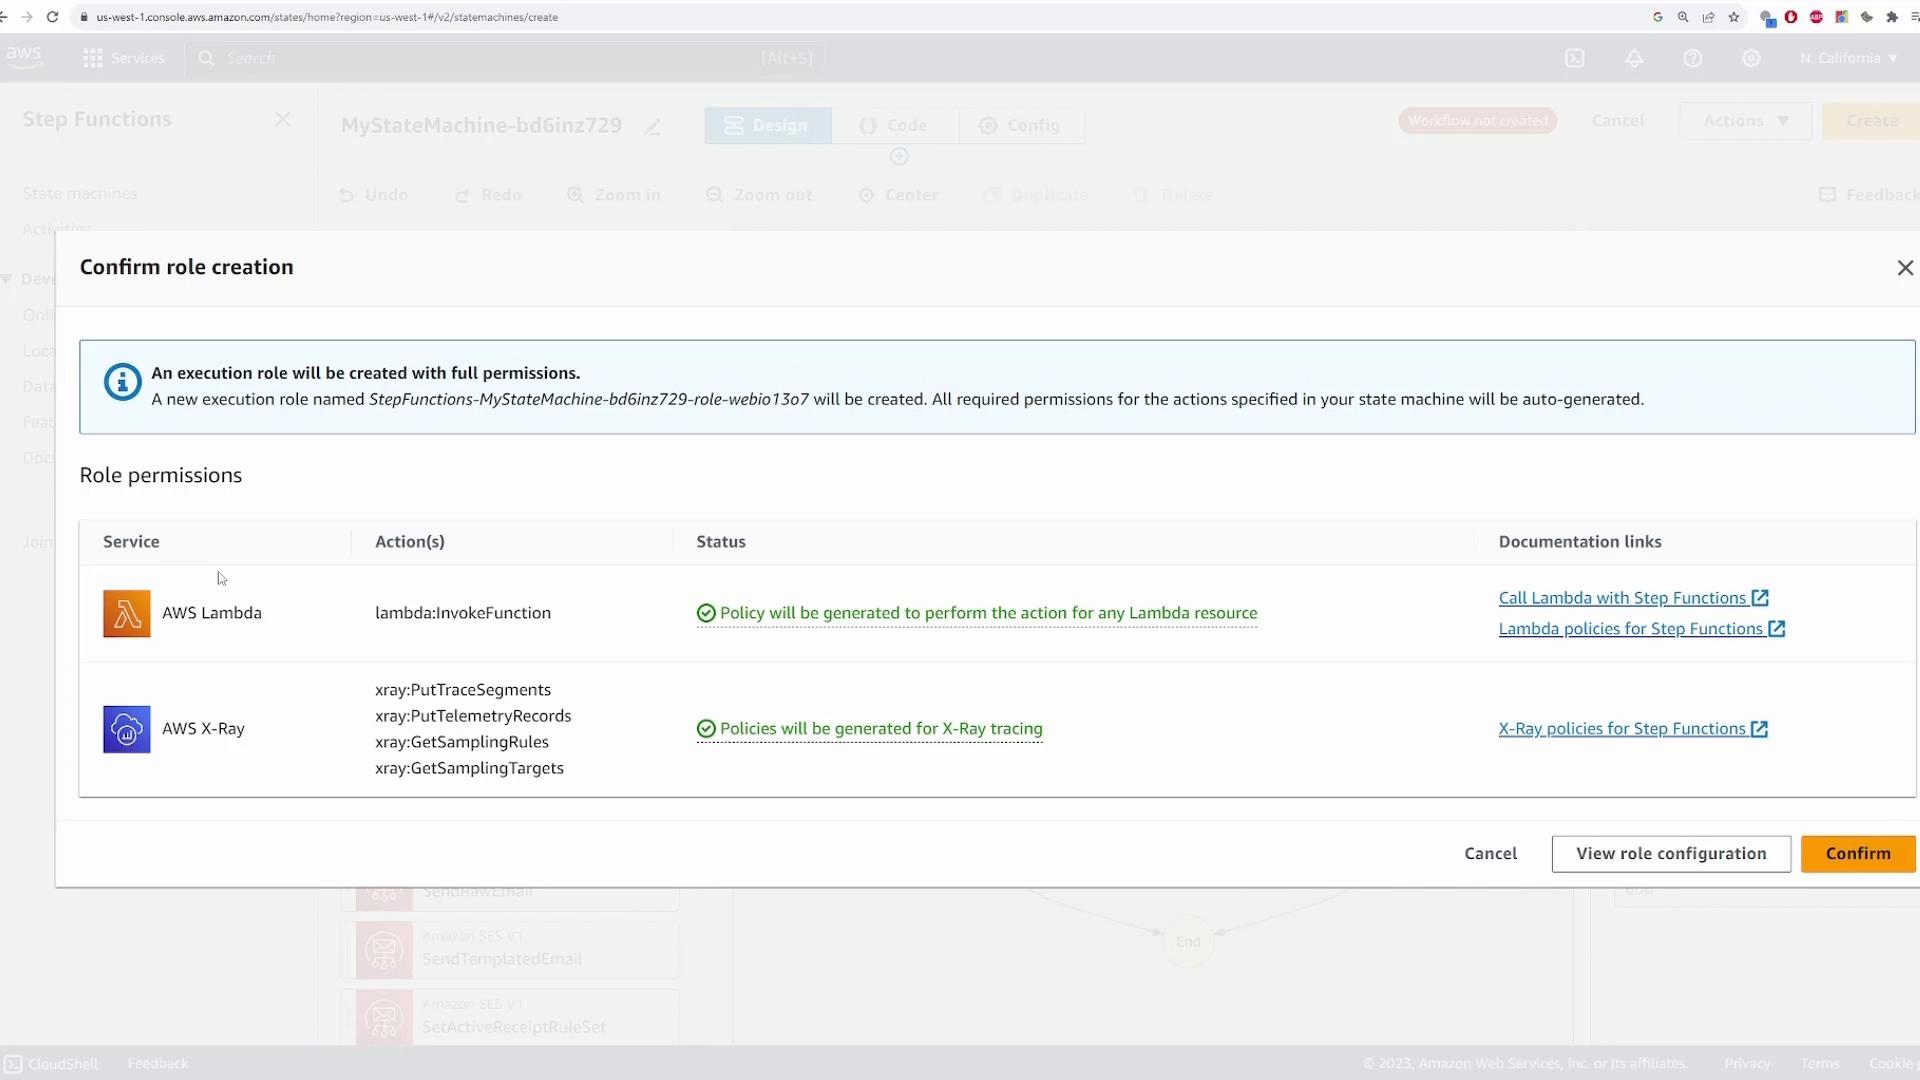The width and height of the screenshot is (1920, 1080).
Task: Click the Zoom in toolbar button
Action: point(614,195)
